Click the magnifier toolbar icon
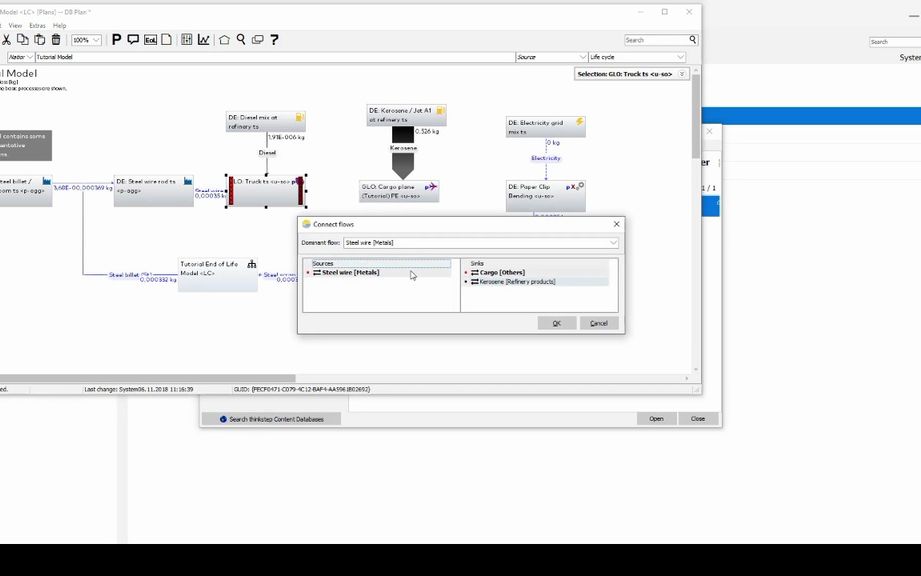 click(241, 39)
